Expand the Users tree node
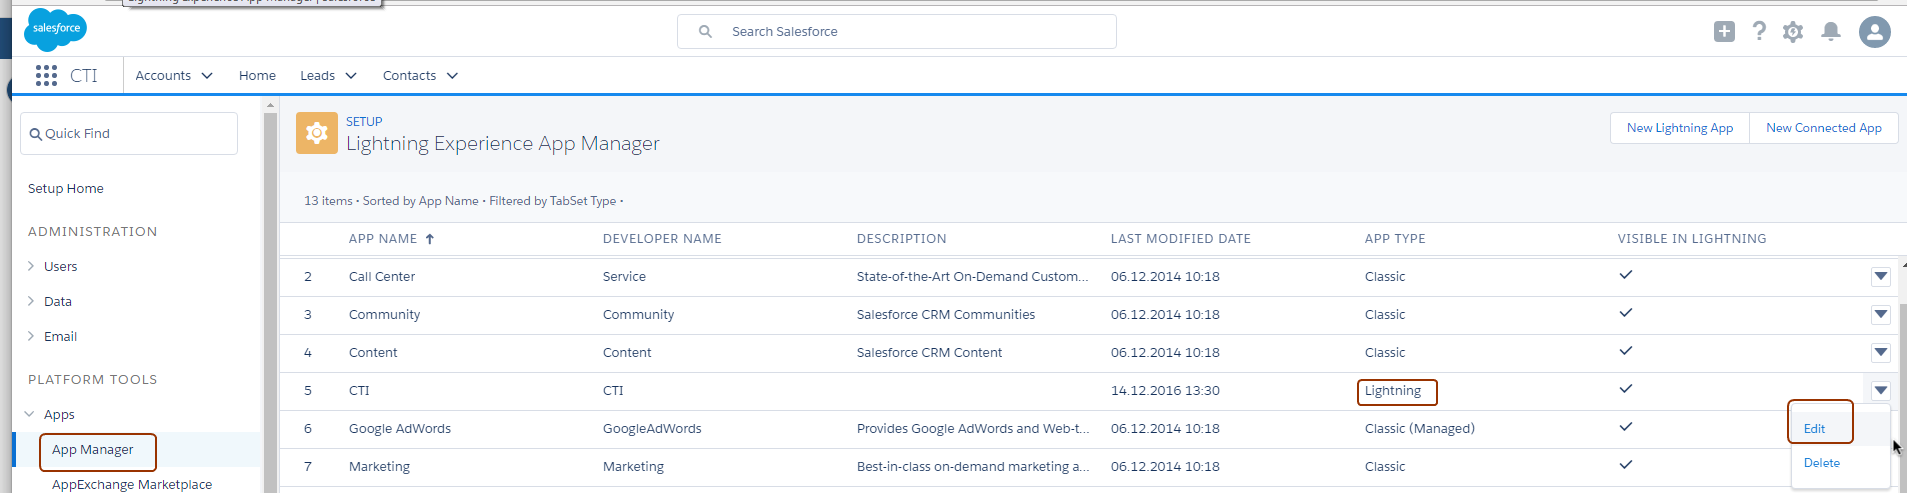The width and height of the screenshot is (1907, 493). click(x=31, y=266)
